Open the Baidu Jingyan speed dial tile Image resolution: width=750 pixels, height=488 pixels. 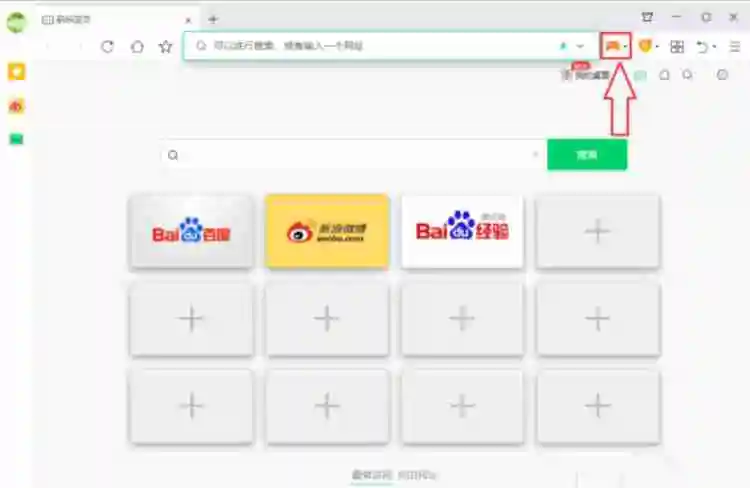[463, 231]
